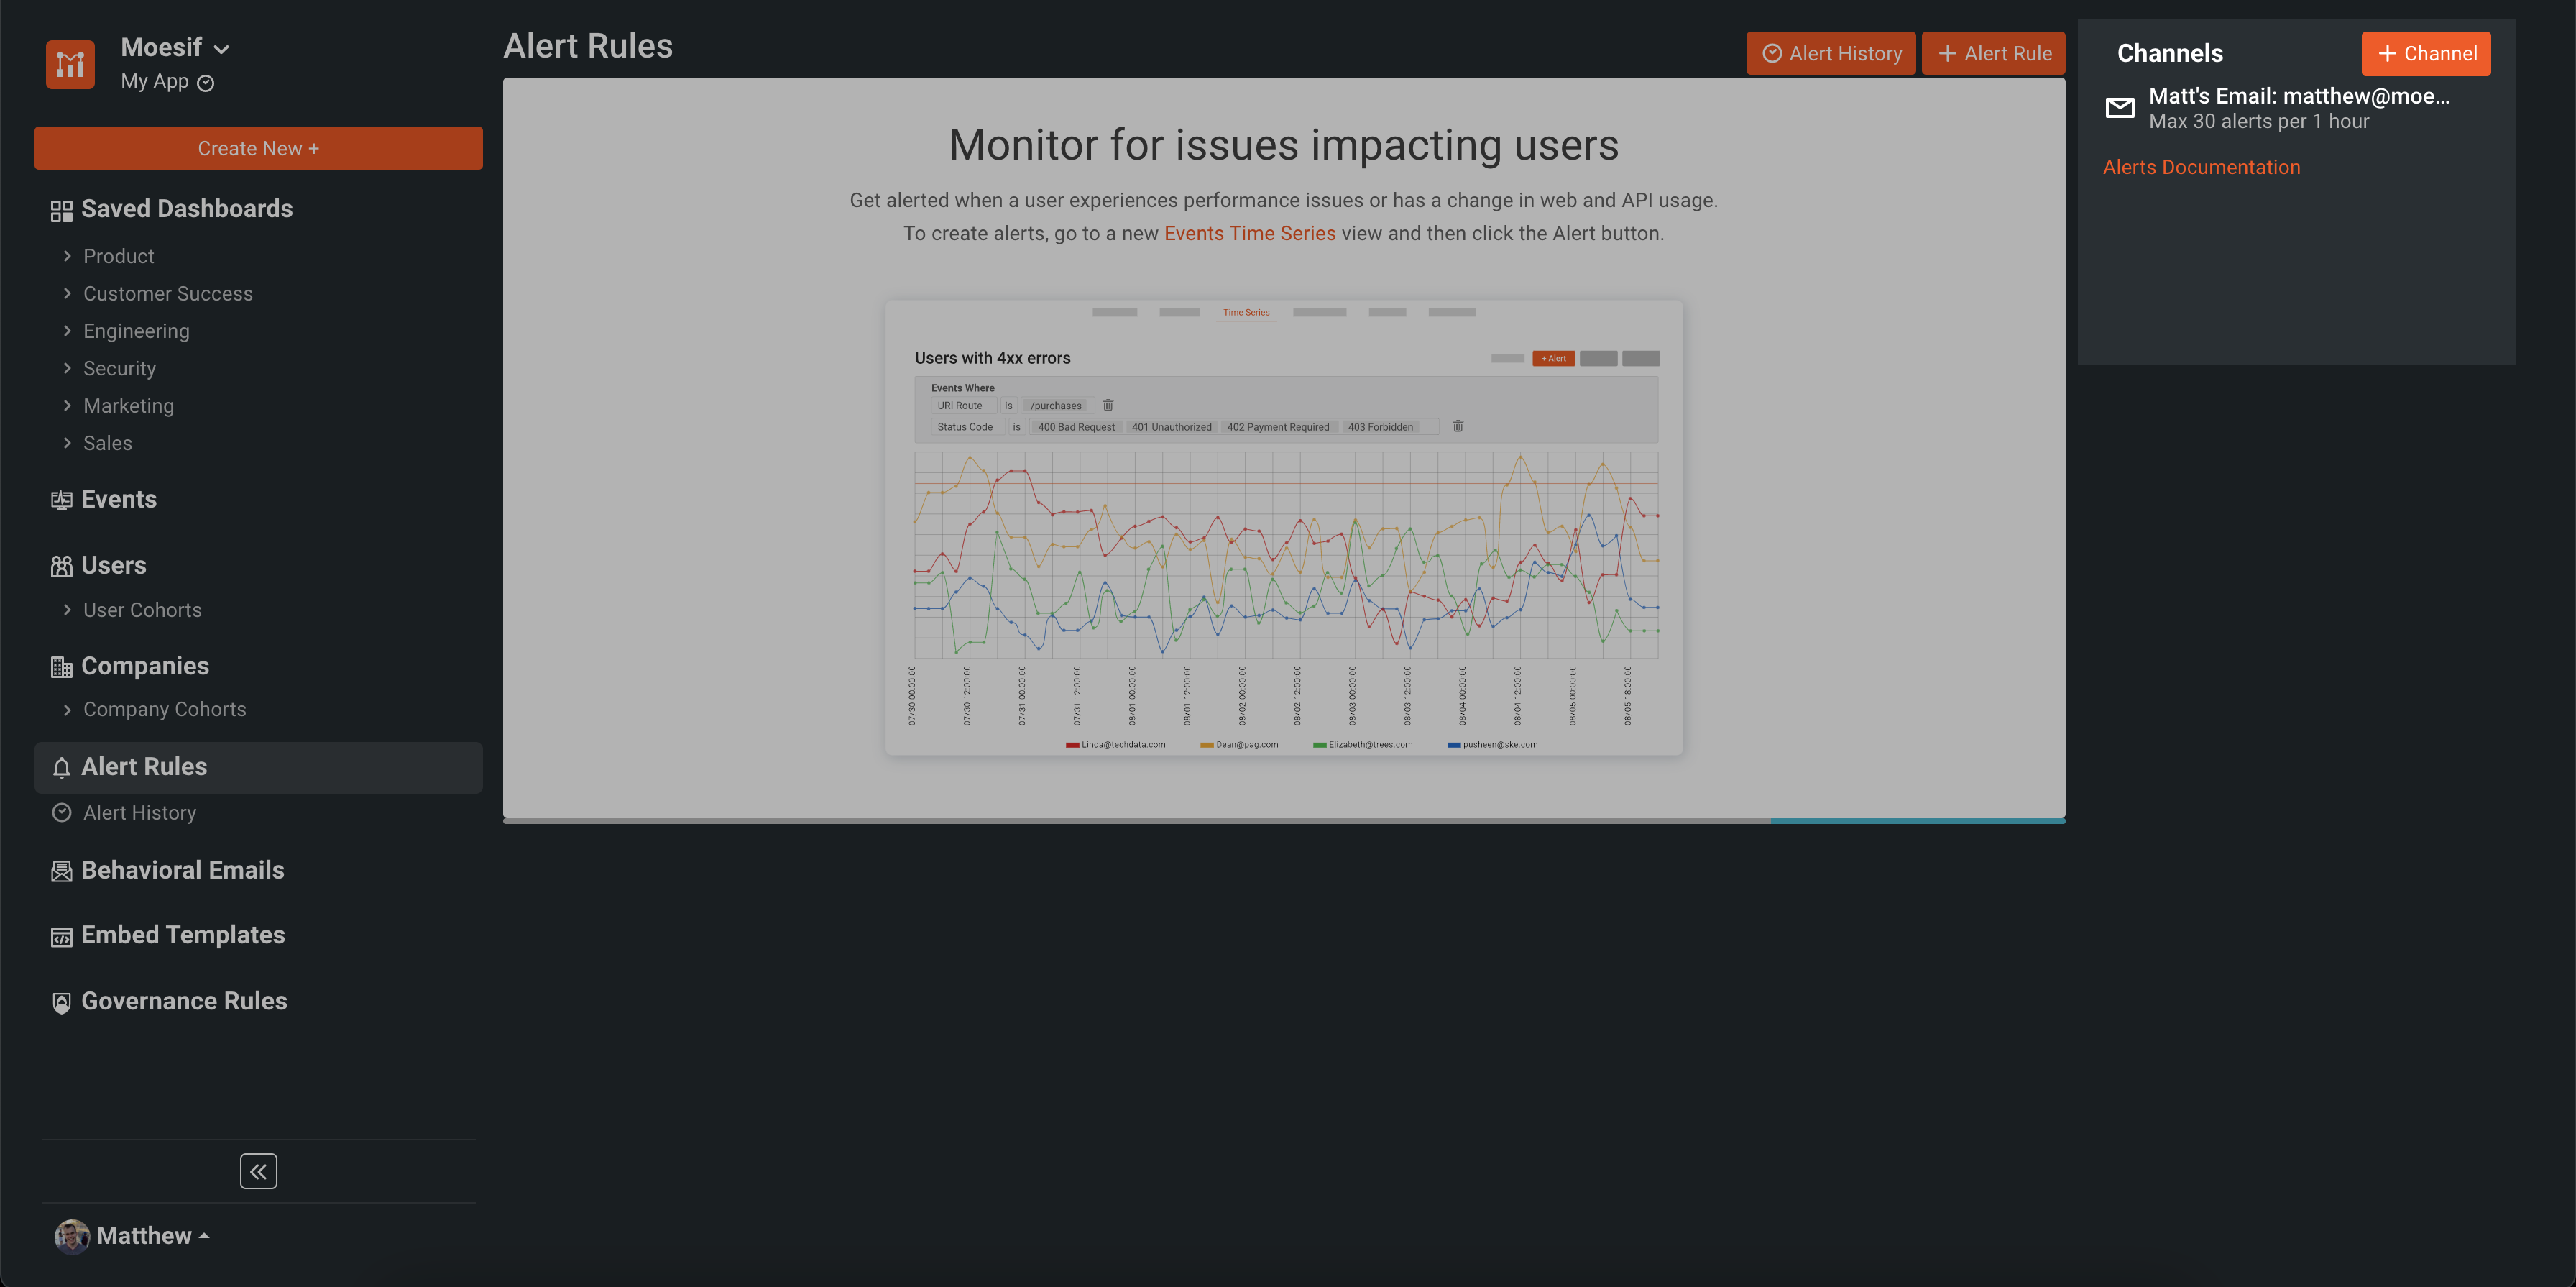Viewport: 2576px width, 1287px height.
Task: Collapse the sidebar with double-chevron icon
Action: (x=258, y=1171)
